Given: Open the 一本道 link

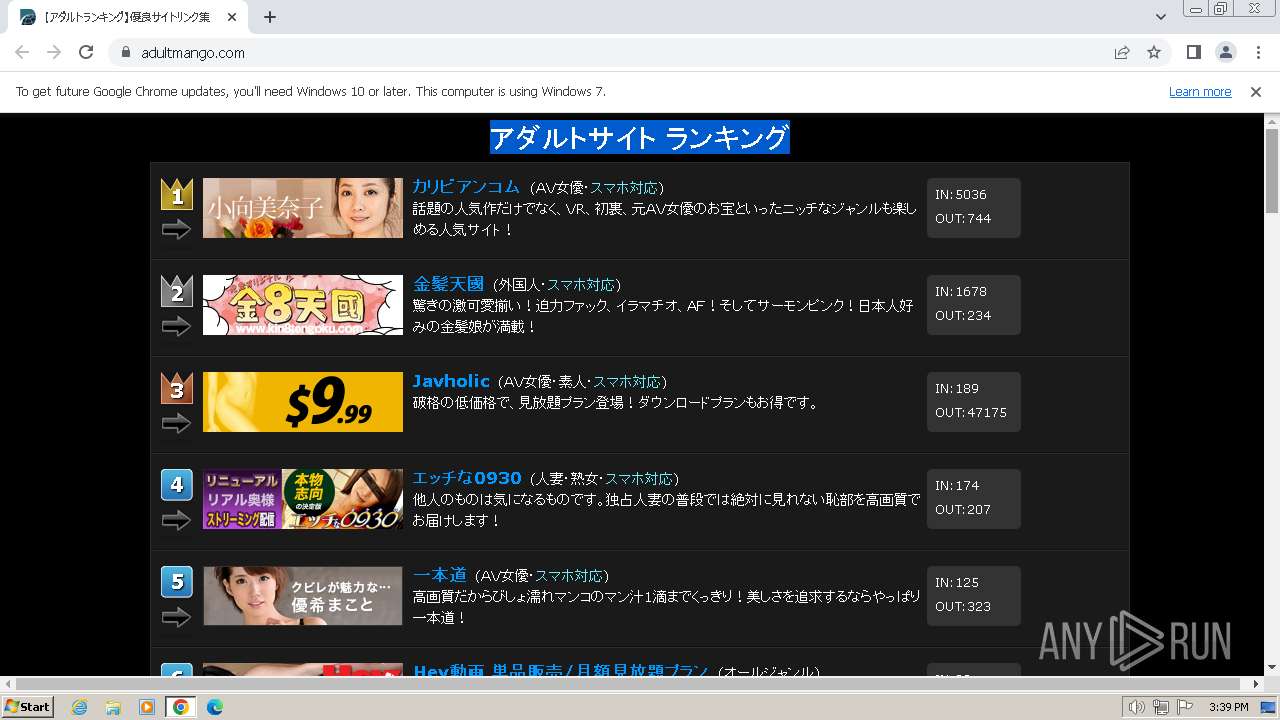Looking at the screenshot, I should (x=440, y=575).
